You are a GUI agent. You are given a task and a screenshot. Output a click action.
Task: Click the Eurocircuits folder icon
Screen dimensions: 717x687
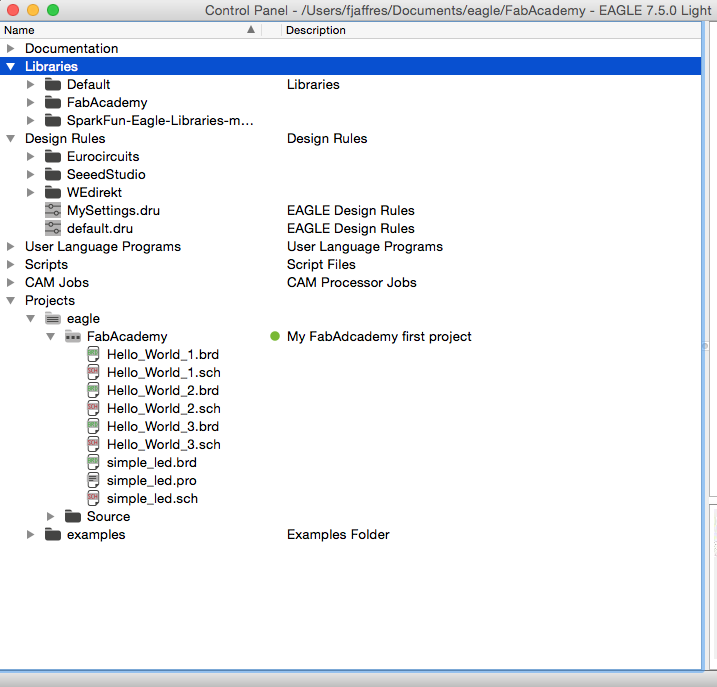coord(53,156)
